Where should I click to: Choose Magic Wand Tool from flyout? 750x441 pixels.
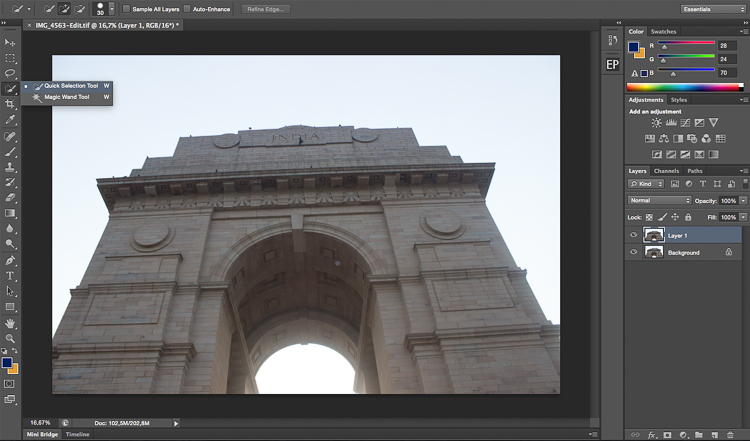67,97
